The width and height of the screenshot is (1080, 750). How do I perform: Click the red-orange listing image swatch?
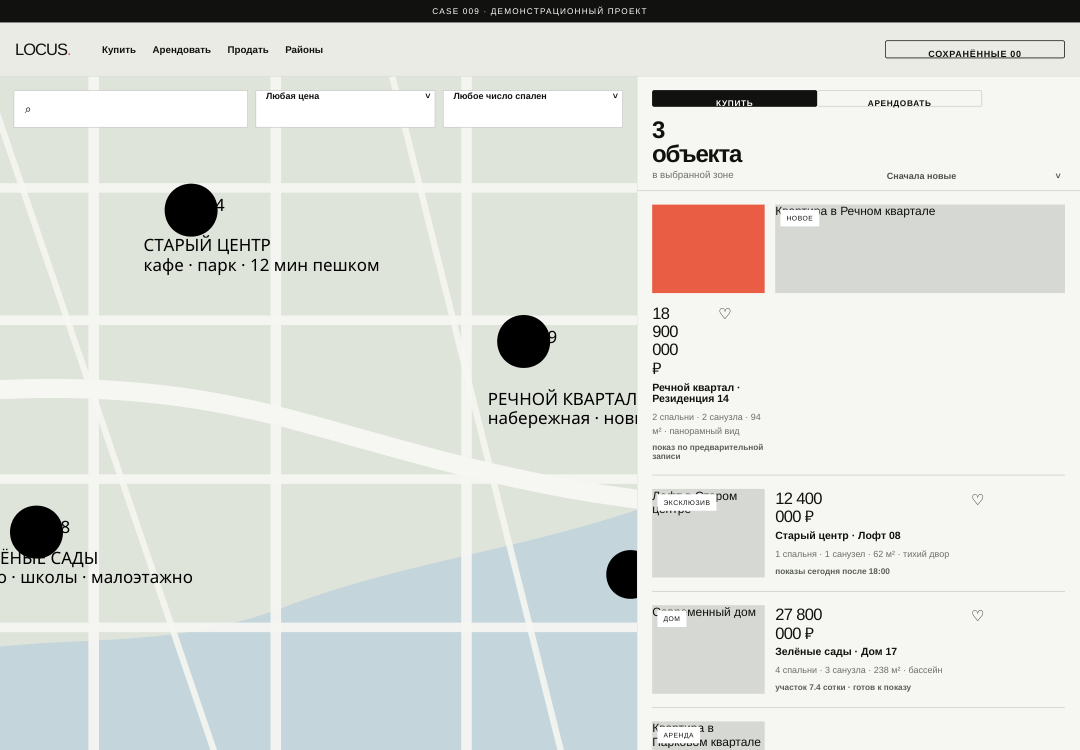coord(708,249)
